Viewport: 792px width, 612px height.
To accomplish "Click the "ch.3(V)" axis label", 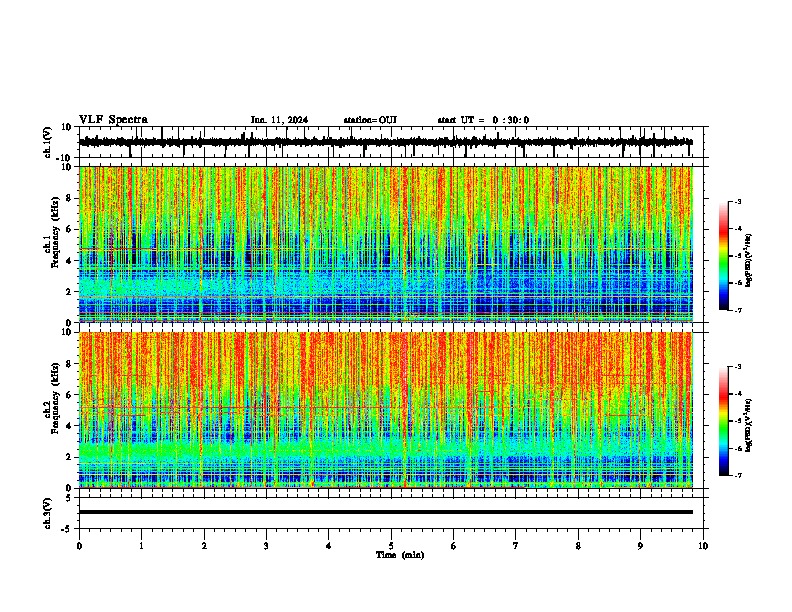I will [x=48, y=513].
